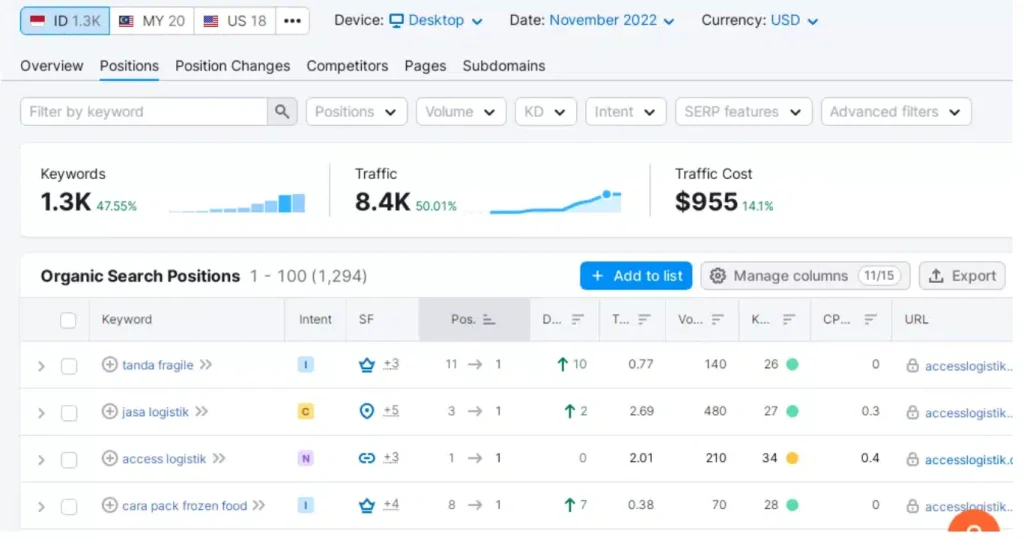Open the SERP features filter dropdown
The width and height of the screenshot is (1024, 539).
click(743, 112)
